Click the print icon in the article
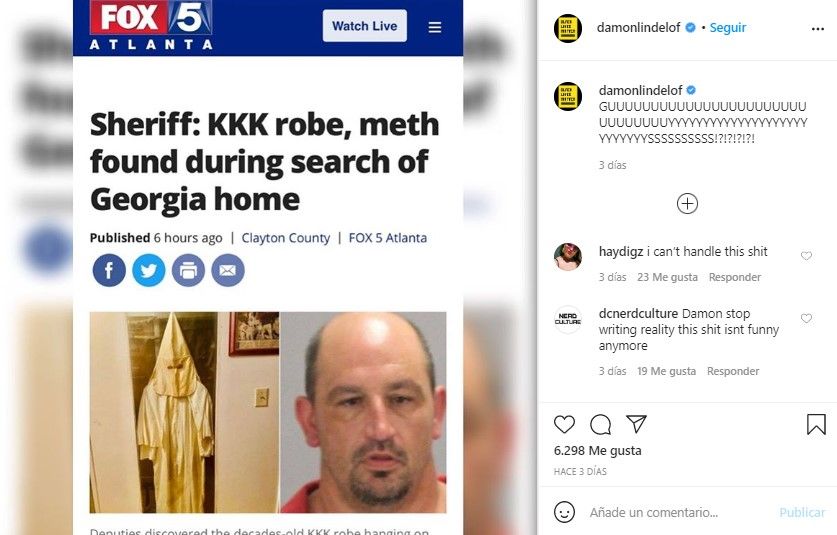 188,270
